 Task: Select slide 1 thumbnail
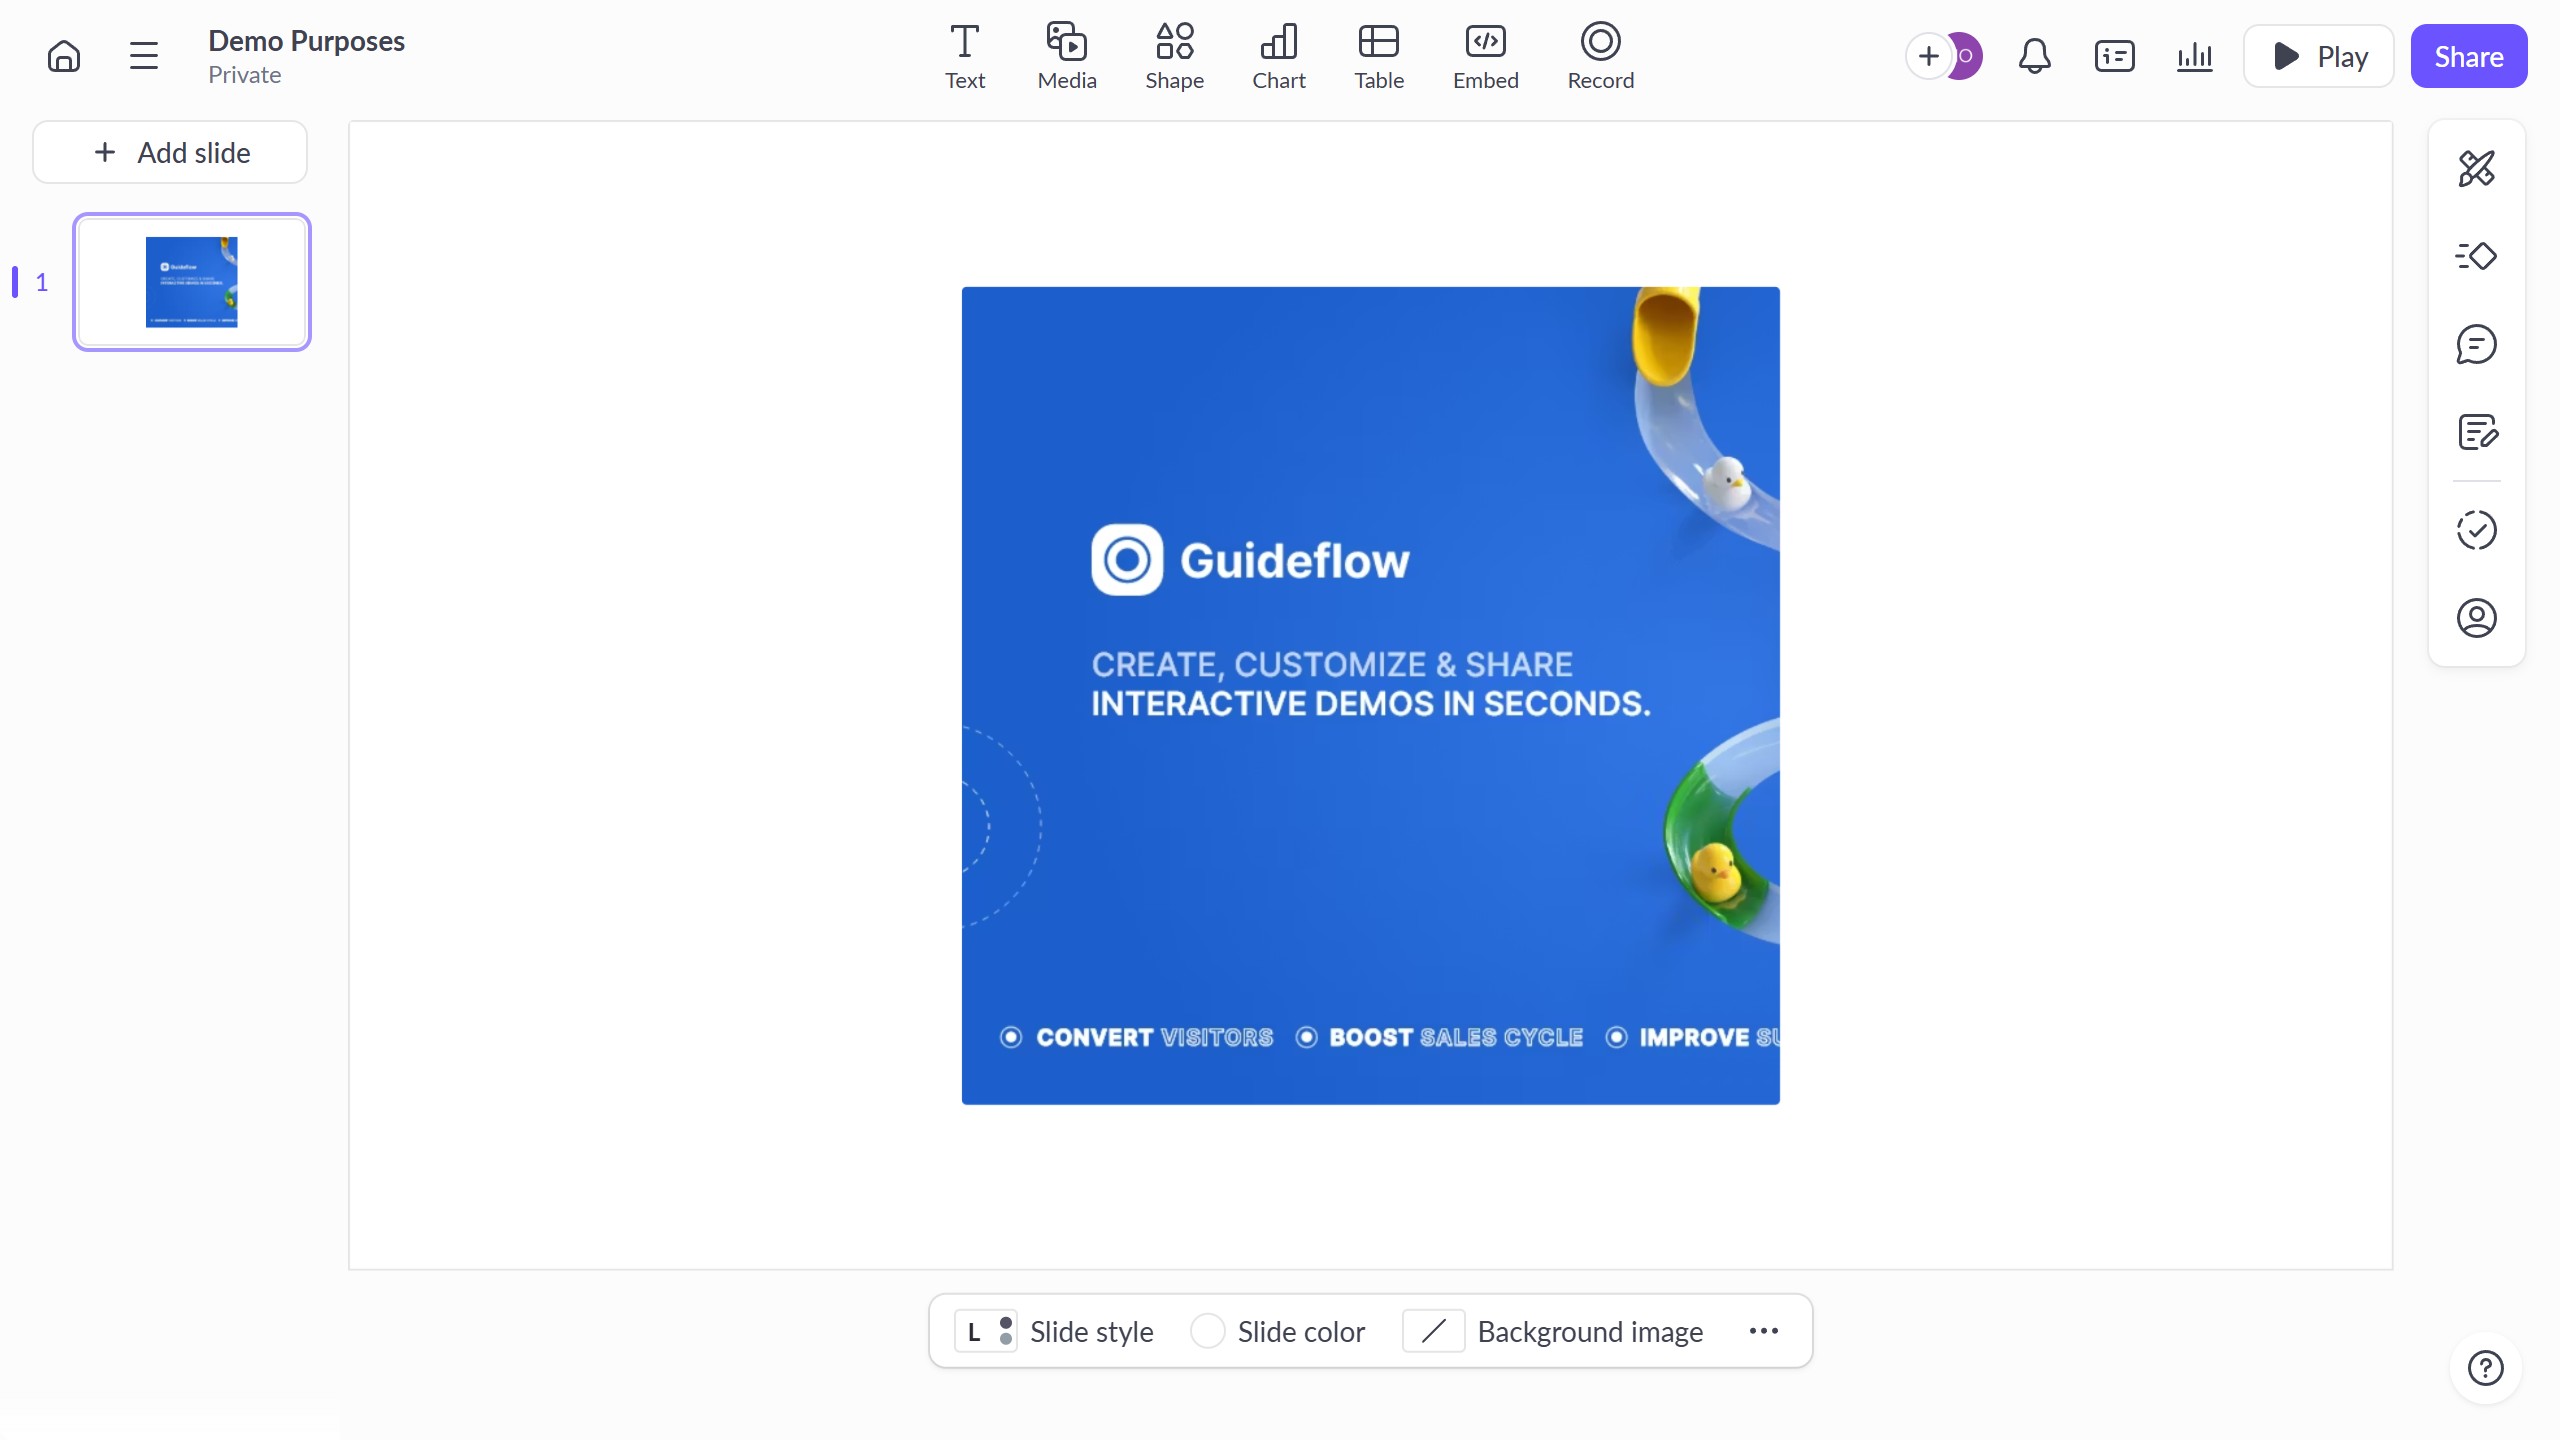click(192, 282)
